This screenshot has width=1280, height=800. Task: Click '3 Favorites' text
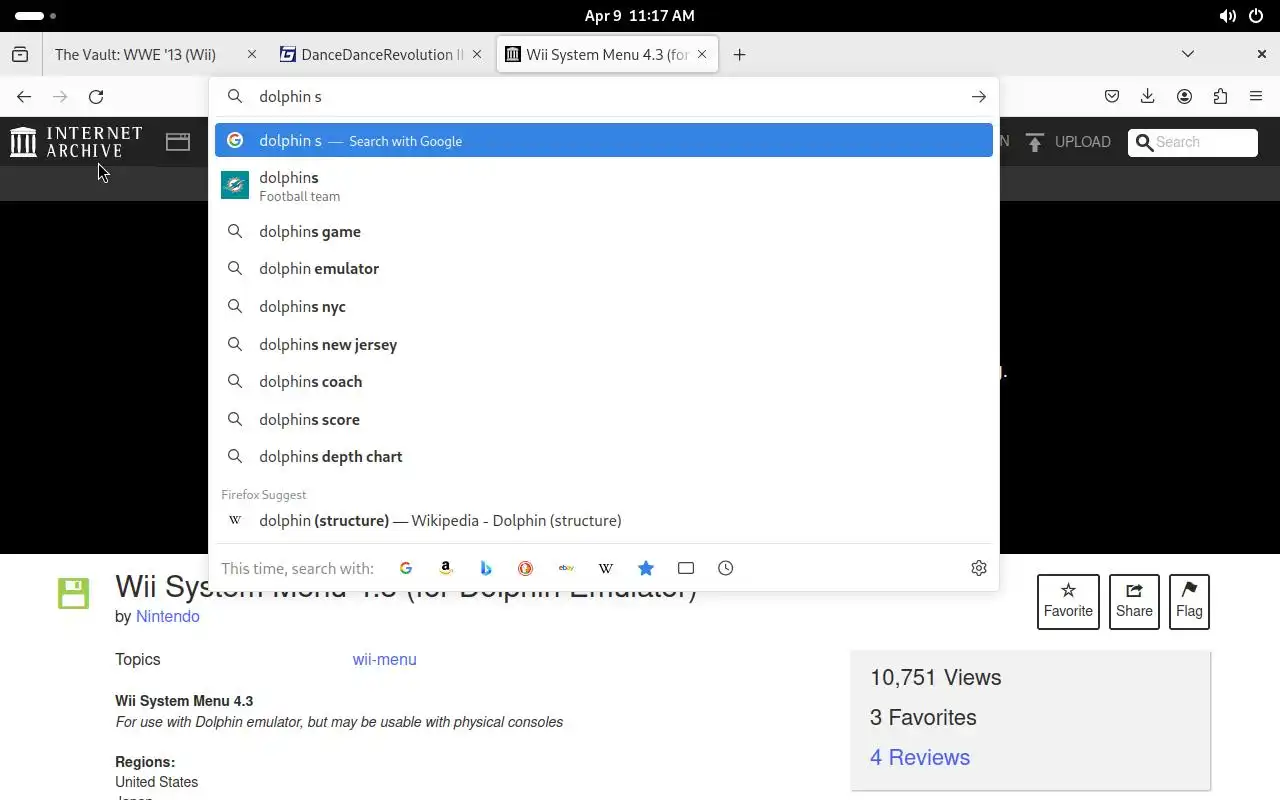923,718
